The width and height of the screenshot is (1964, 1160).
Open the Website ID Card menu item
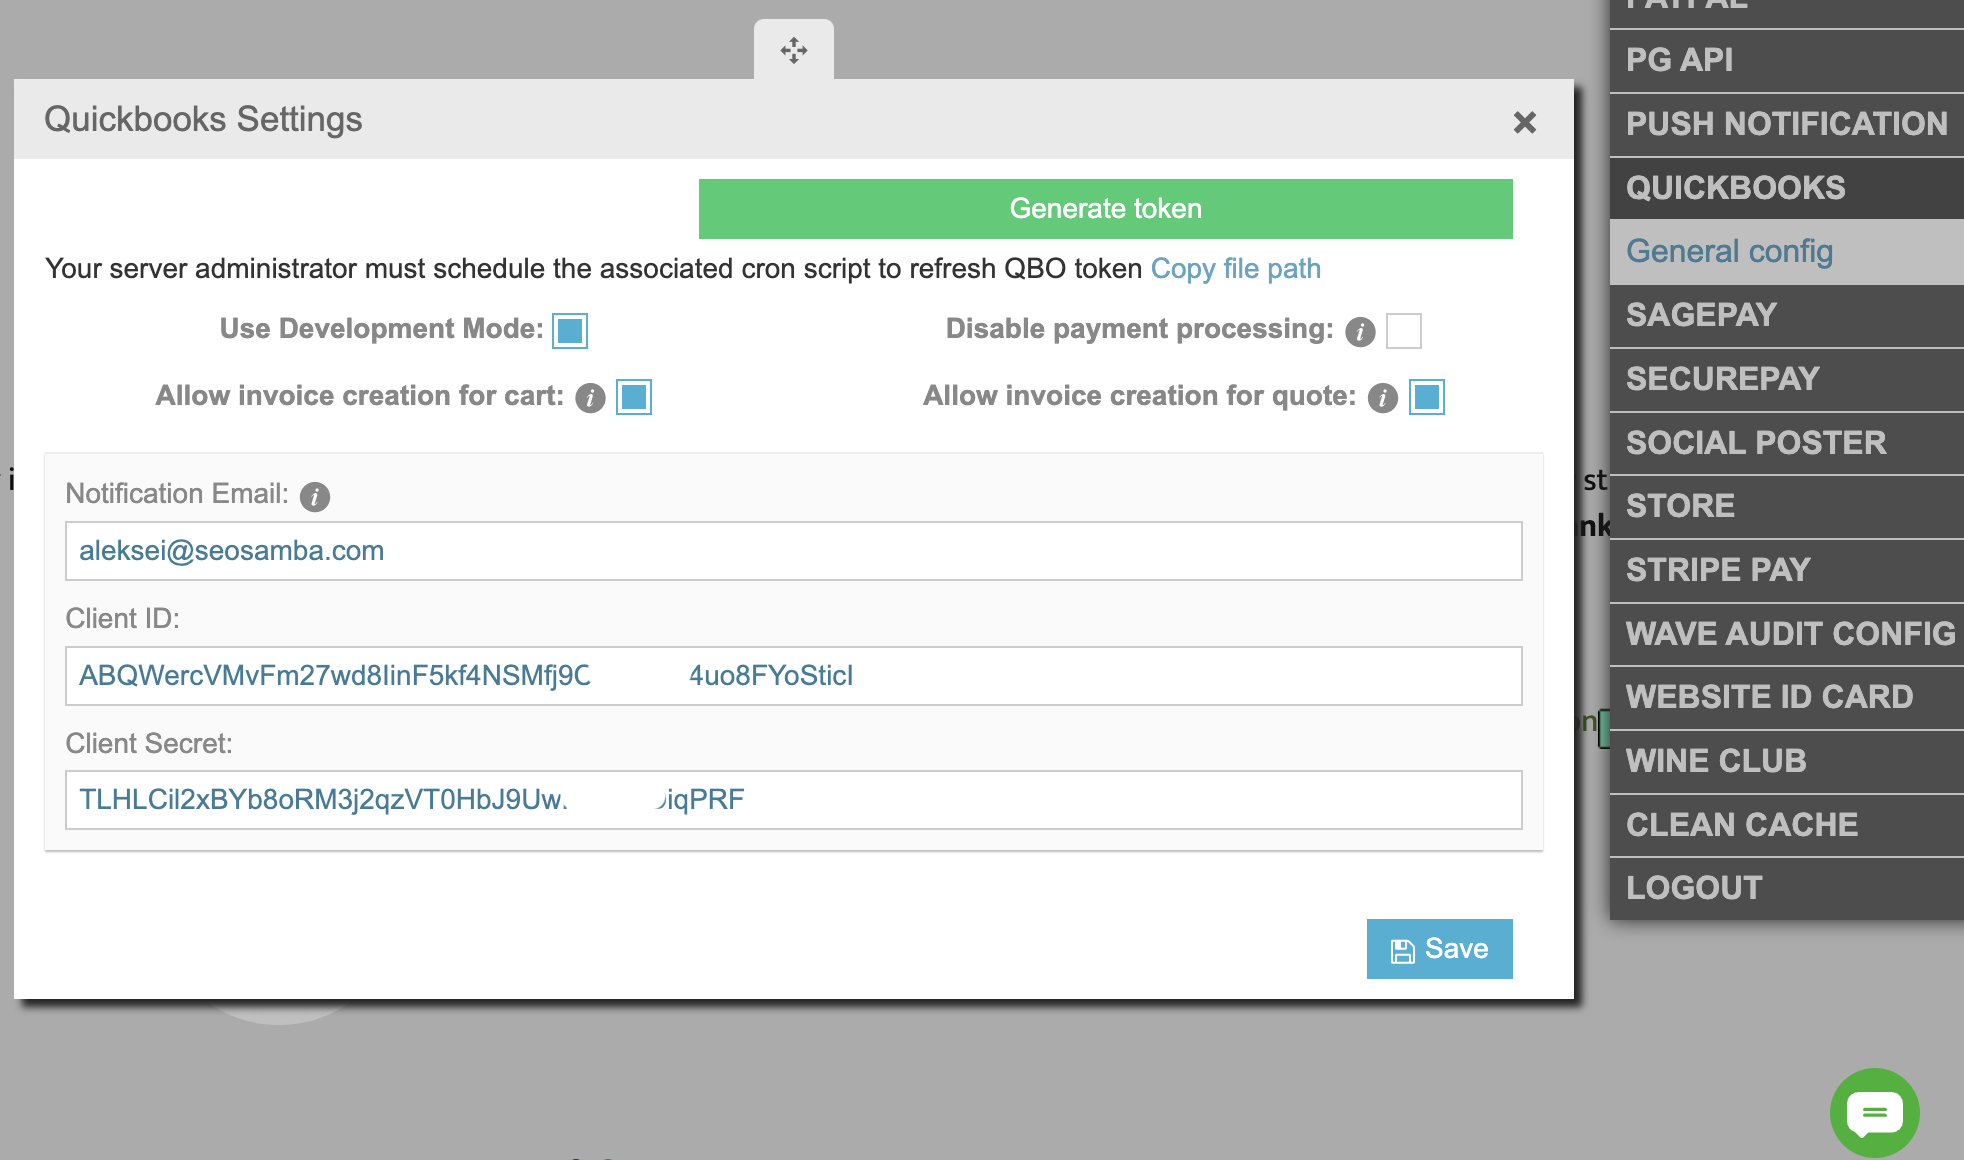point(1787,697)
